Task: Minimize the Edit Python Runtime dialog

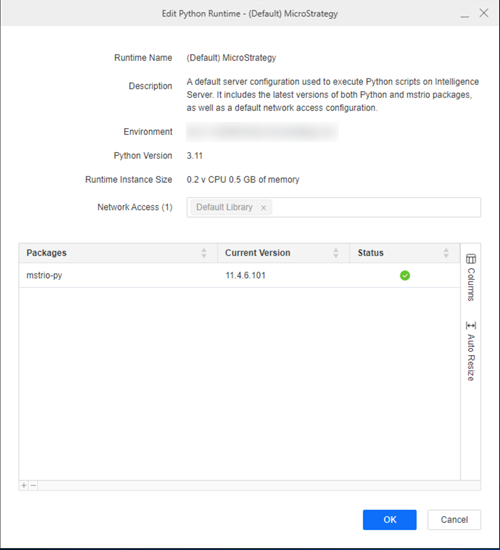Action: 465,14
